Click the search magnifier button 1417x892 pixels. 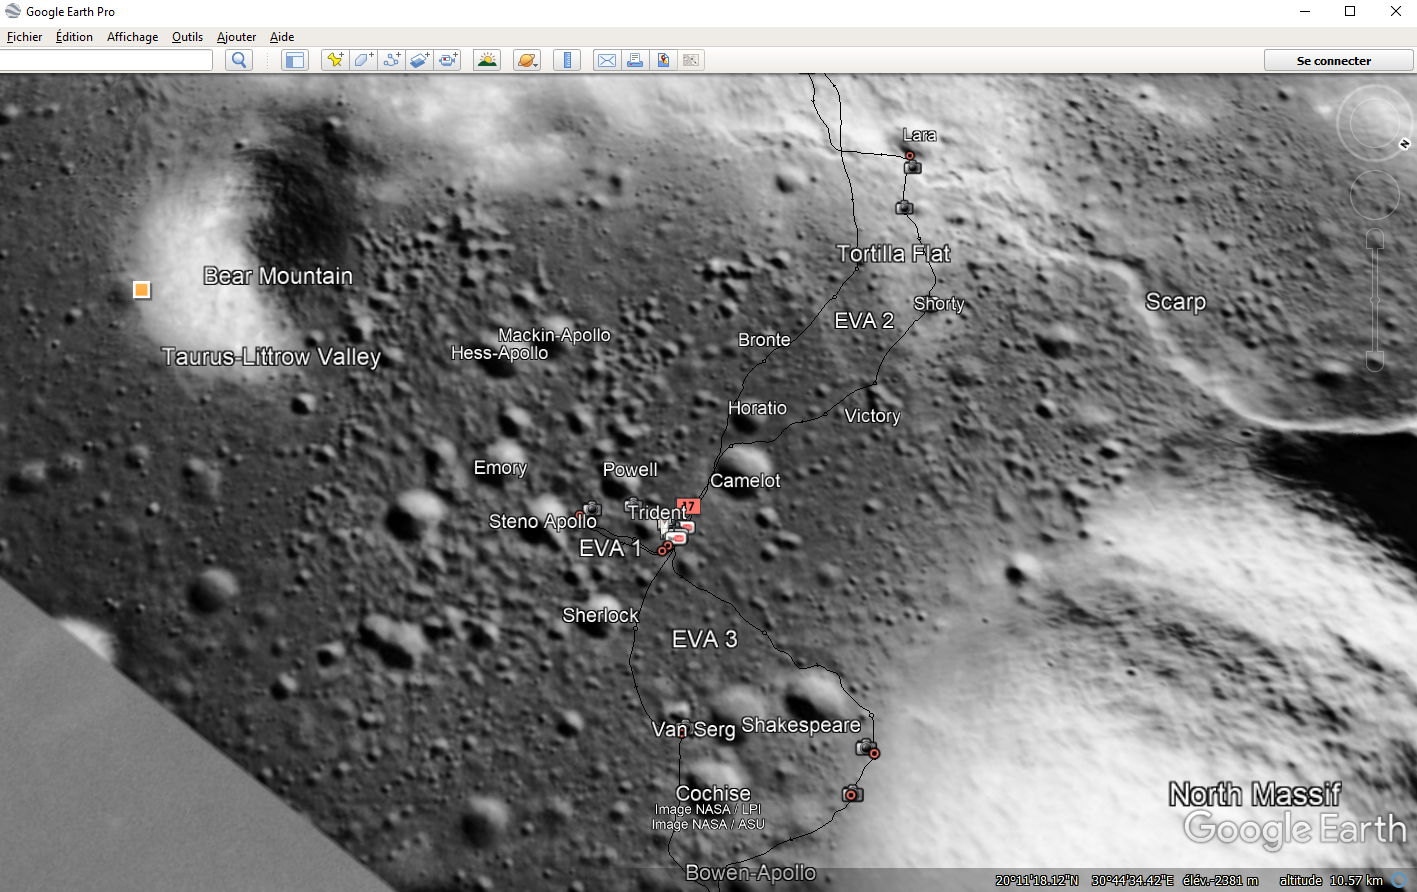pos(239,60)
